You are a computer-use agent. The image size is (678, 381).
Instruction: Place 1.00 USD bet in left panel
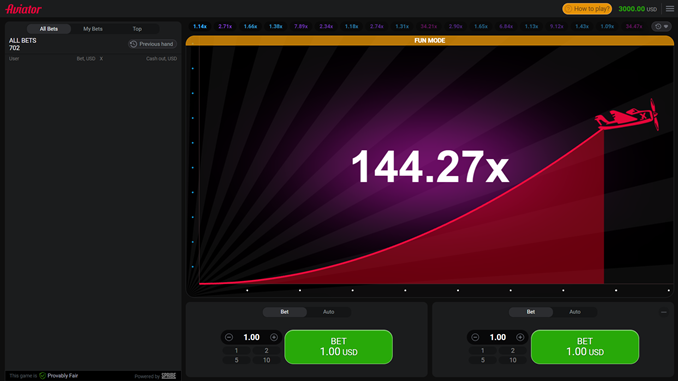tap(339, 347)
